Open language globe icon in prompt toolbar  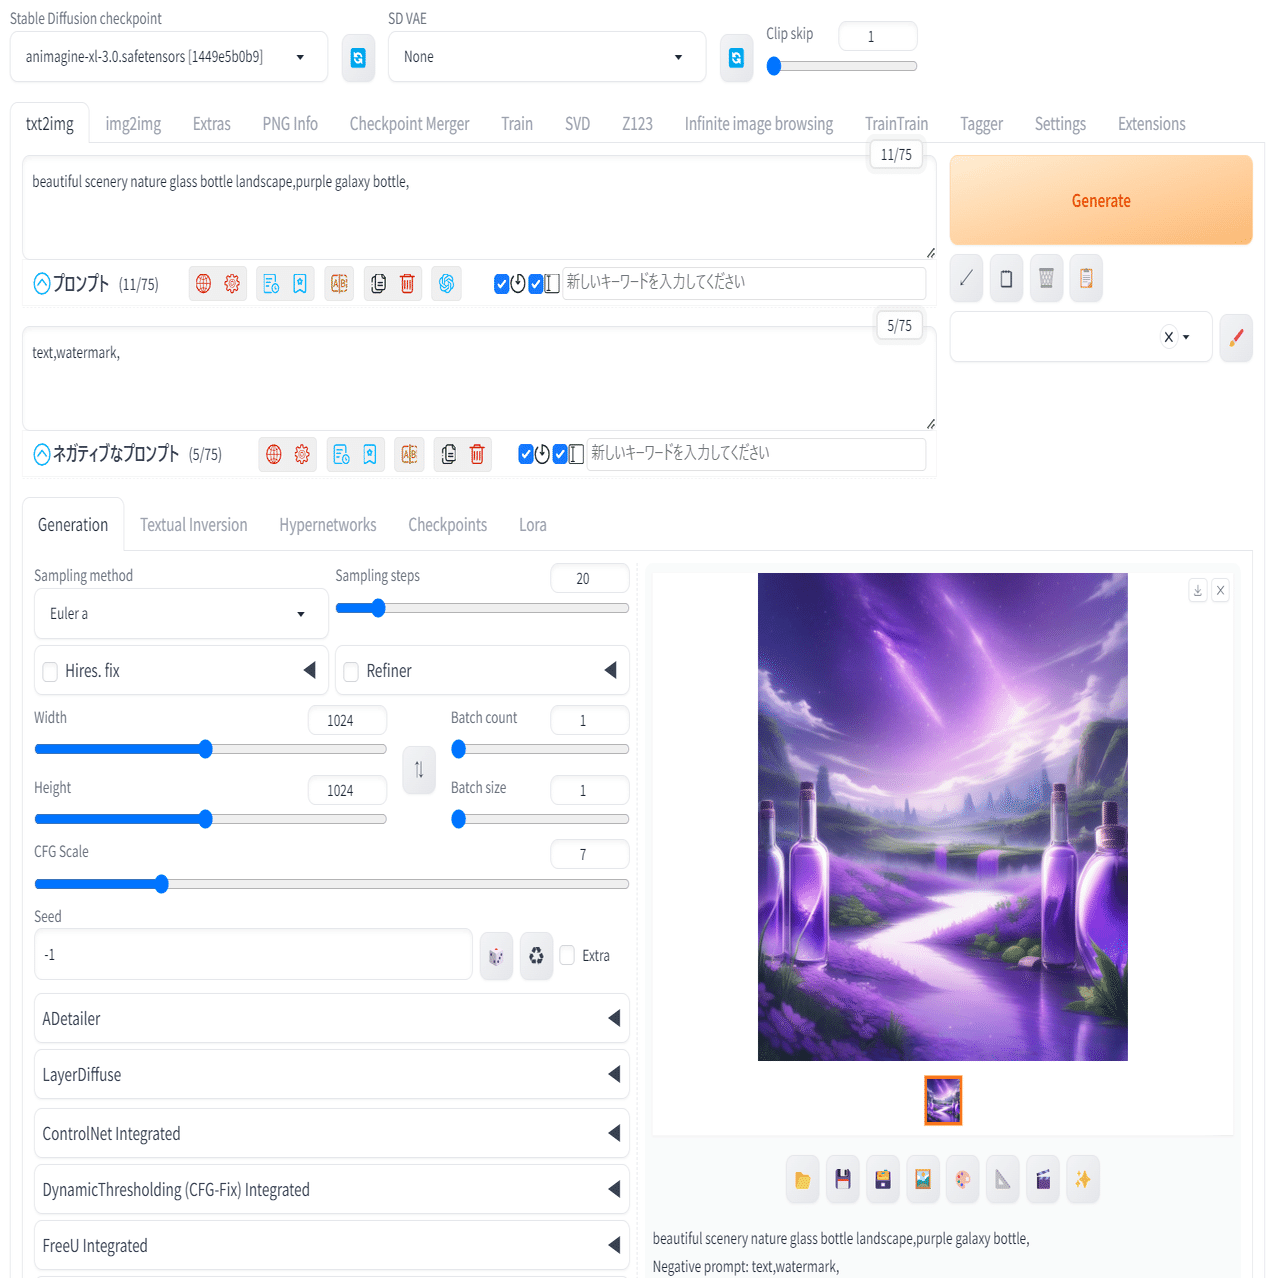(x=204, y=284)
